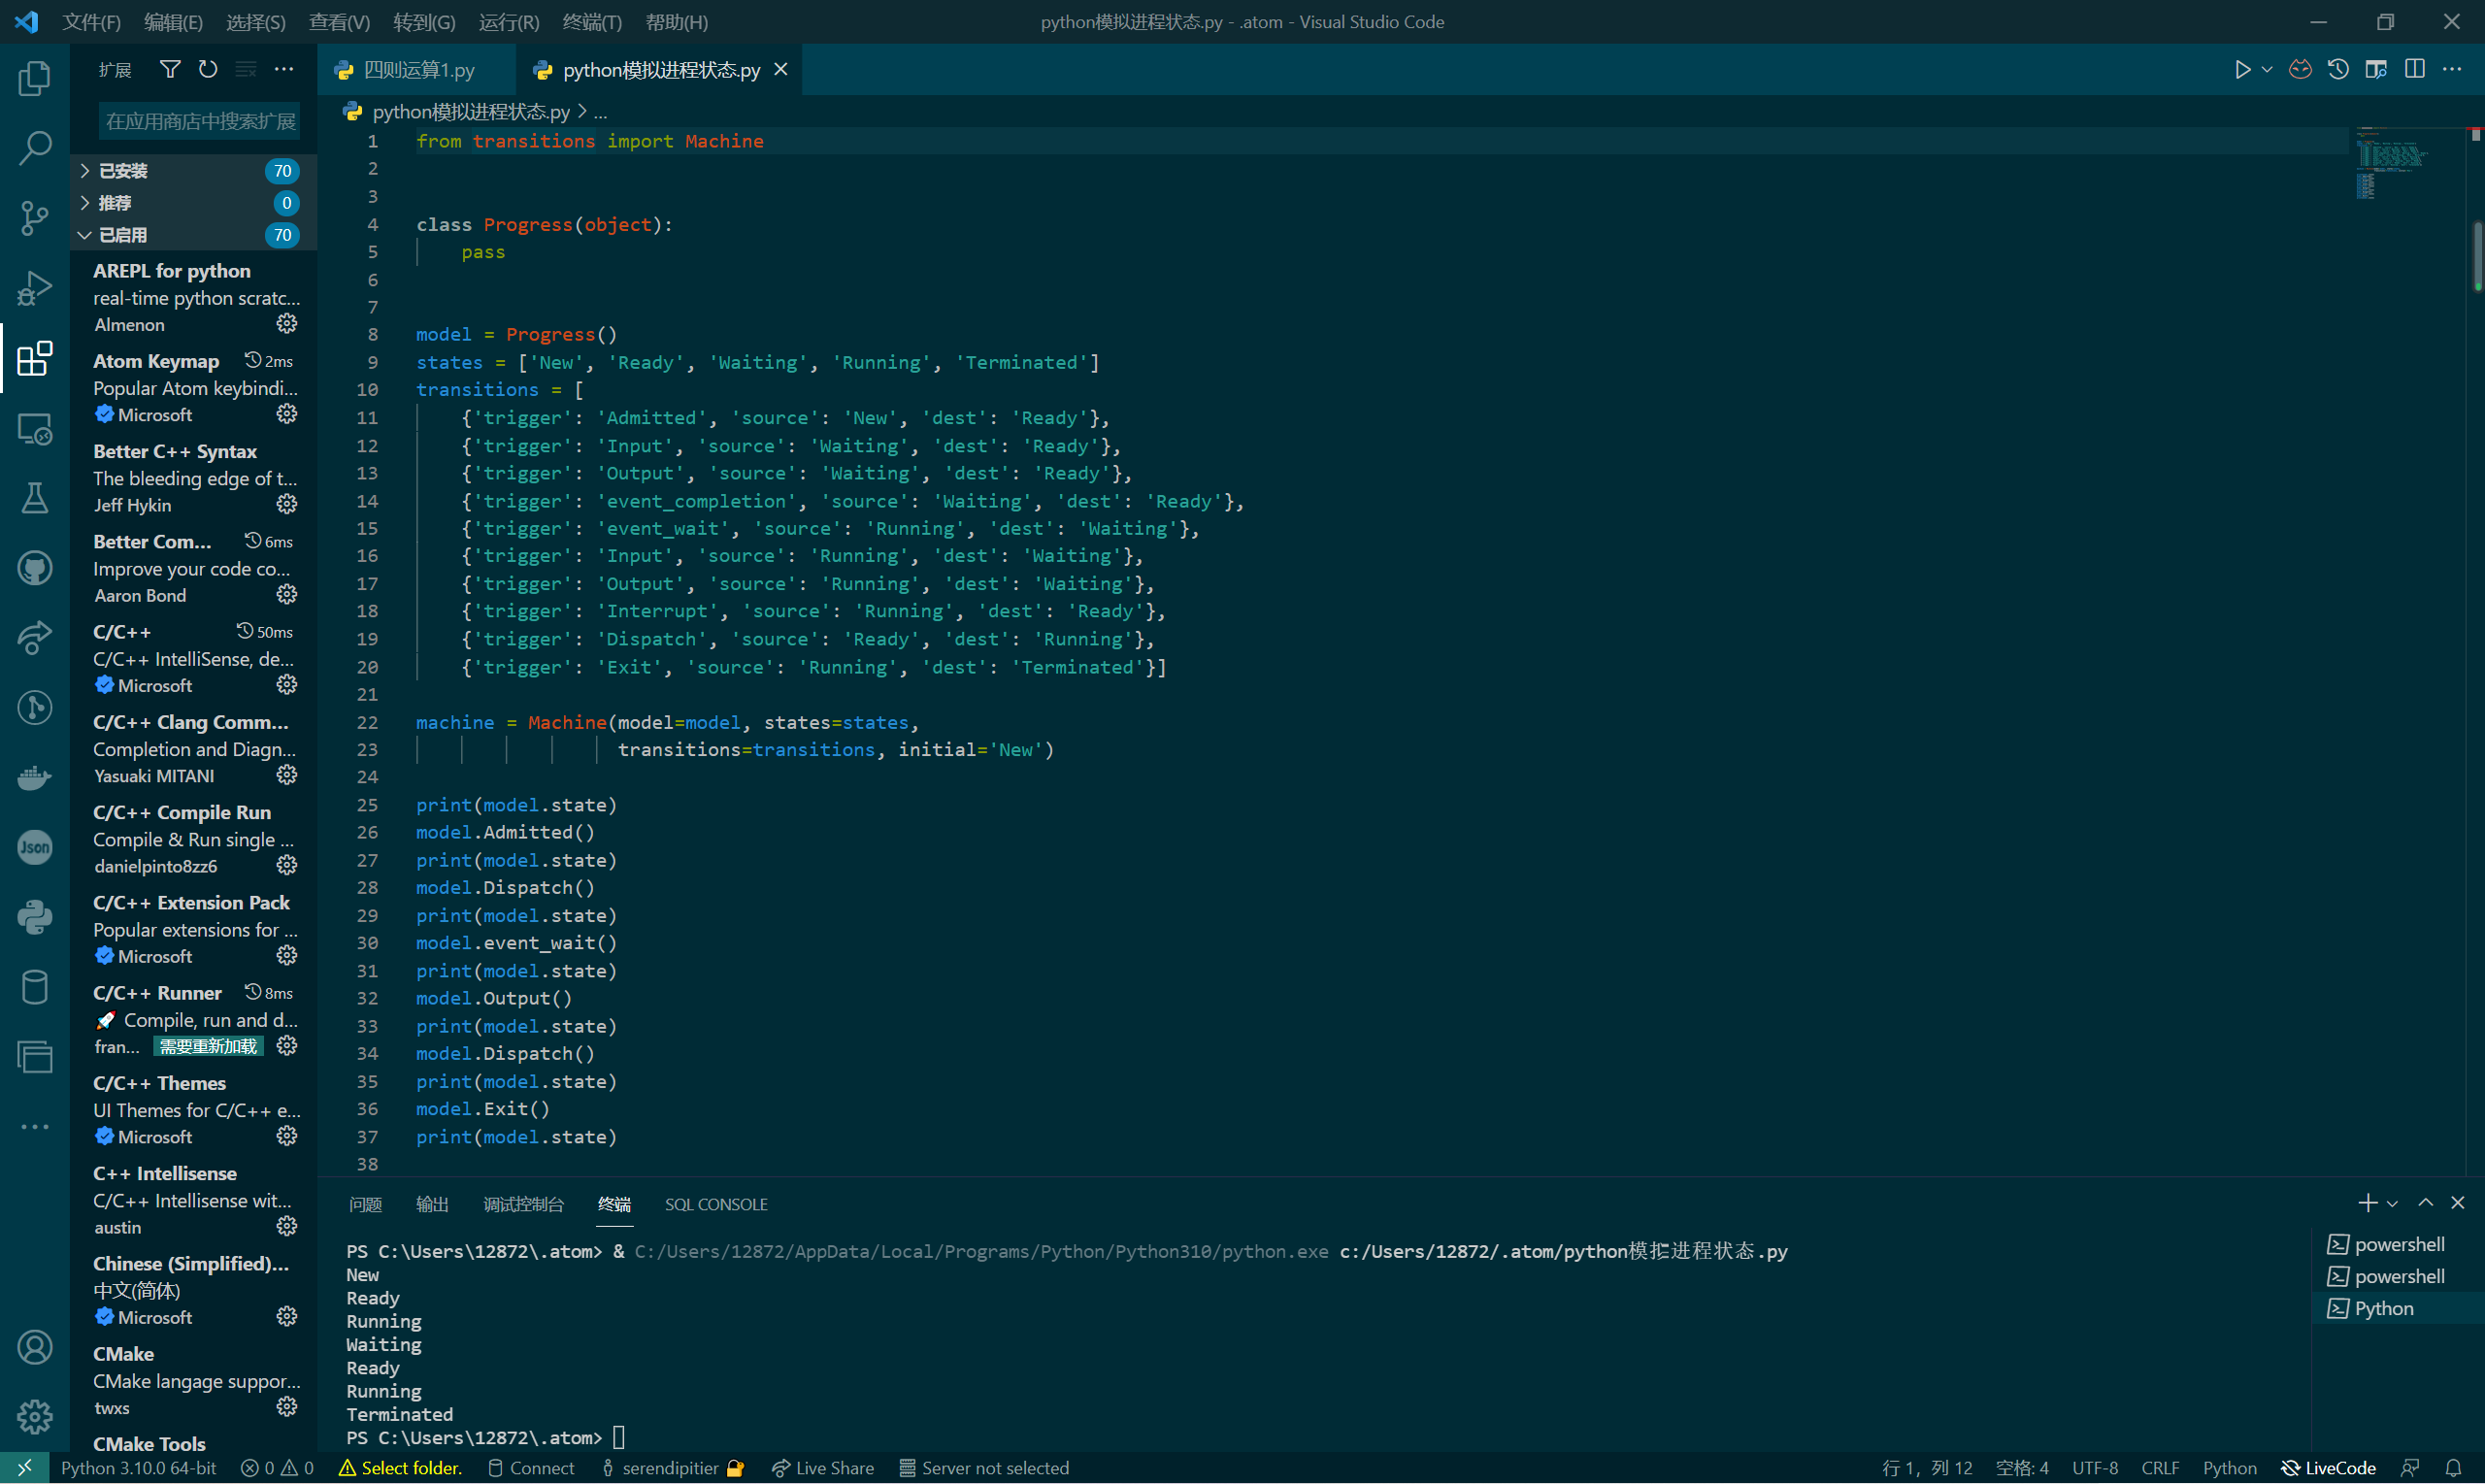Open Source Control view in activity bar
This screenshot has width=2485, height=1484.
(x=35, y=218)
